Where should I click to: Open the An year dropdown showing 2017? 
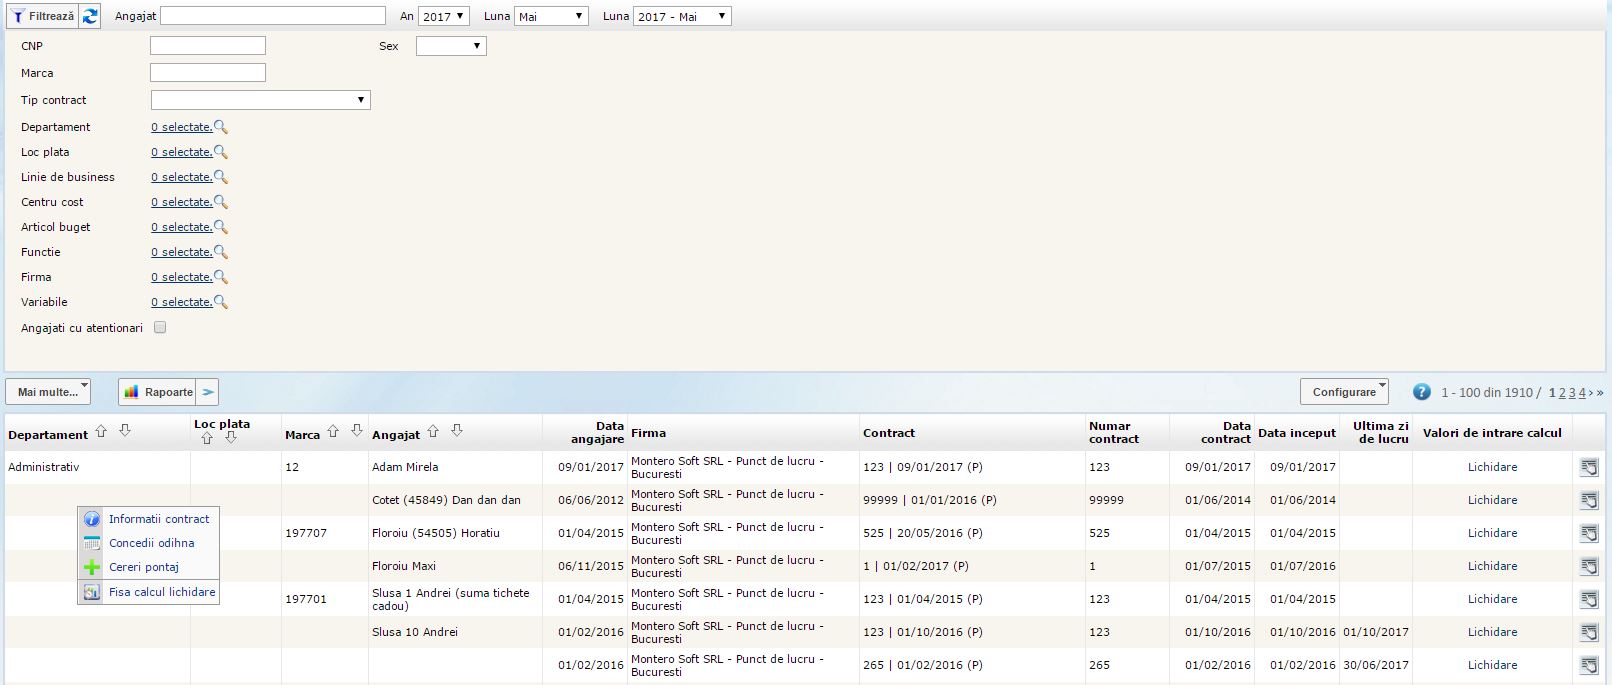click(443, 16)
